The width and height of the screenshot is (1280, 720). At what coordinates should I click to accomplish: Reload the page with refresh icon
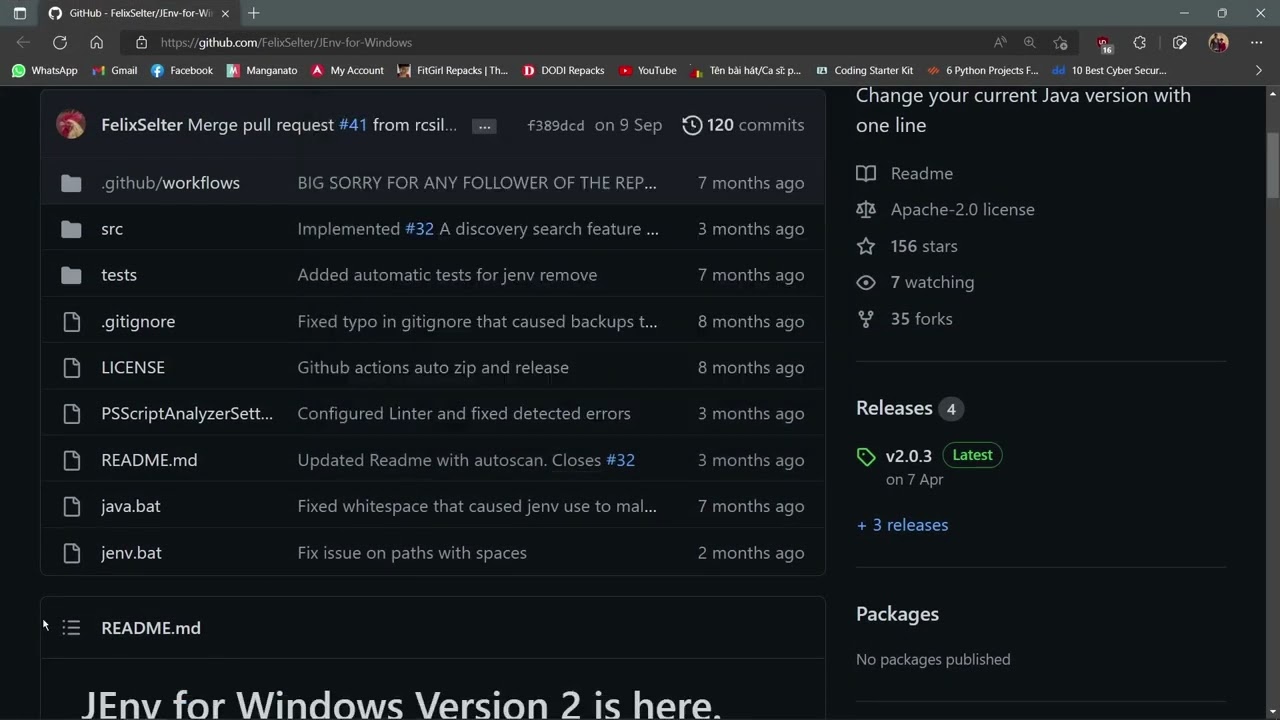tap(60, 42)
